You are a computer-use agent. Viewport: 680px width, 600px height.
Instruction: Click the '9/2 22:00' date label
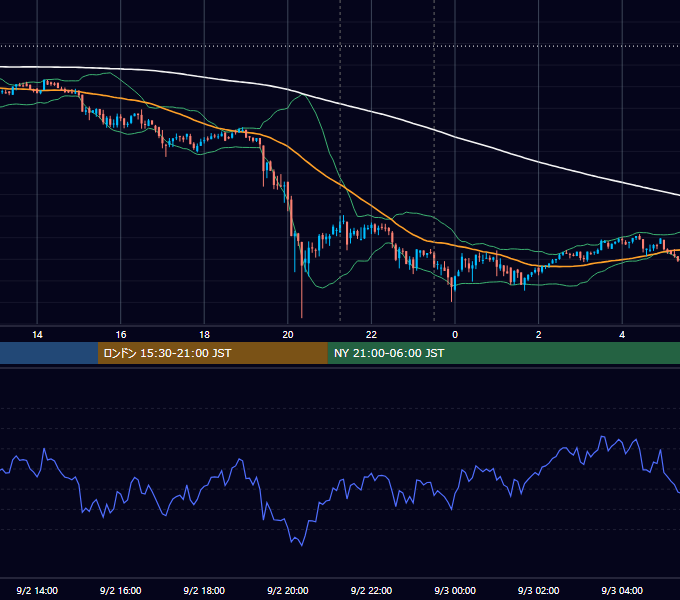(x=371, y=590)
